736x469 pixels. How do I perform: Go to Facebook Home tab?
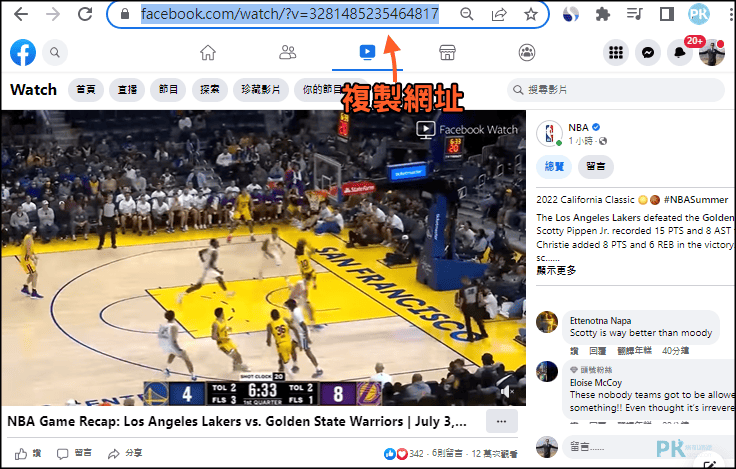tap(207, 52)
